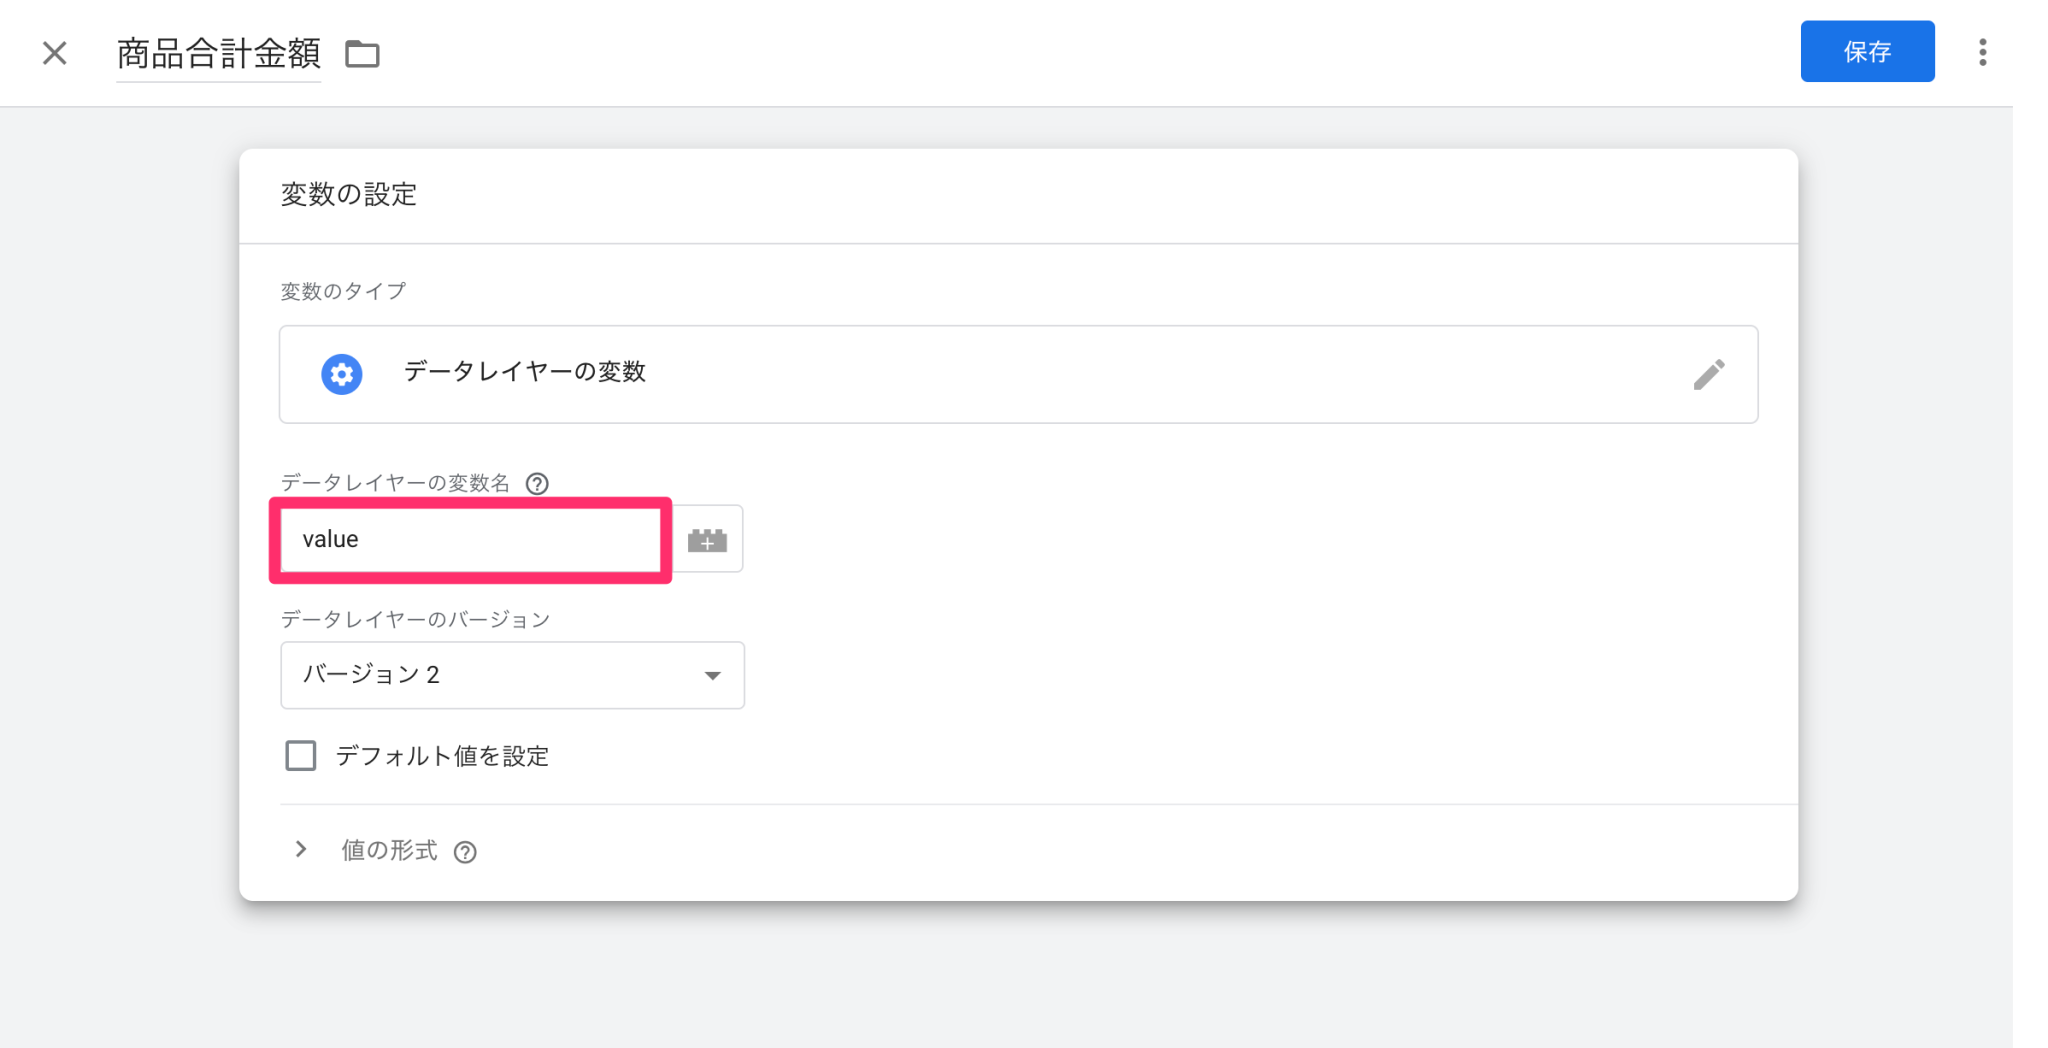Expand the 値の形式 section chevron
This screenshot has height=1048, width=2048.
tap(301, 850)
